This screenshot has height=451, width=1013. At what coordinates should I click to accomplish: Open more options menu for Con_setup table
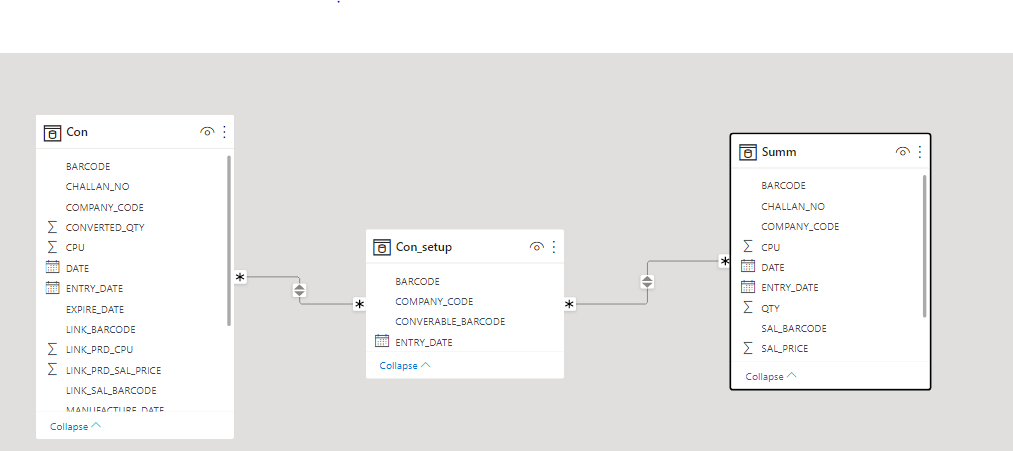(554, 247)
